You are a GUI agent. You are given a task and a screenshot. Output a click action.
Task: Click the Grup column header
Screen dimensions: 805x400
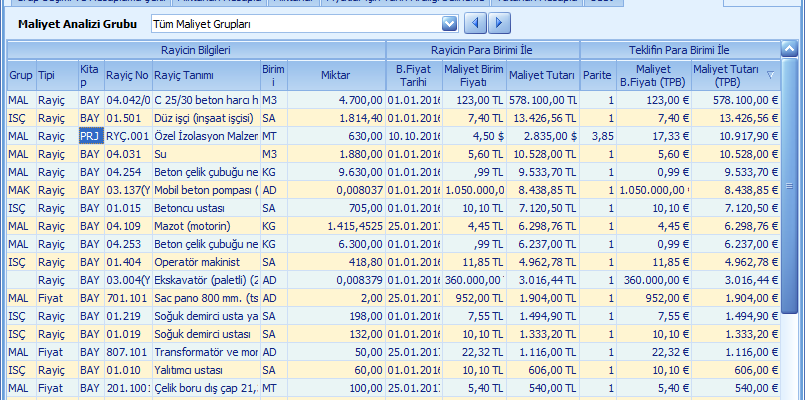pyautogui.click(x=20, y=75)
